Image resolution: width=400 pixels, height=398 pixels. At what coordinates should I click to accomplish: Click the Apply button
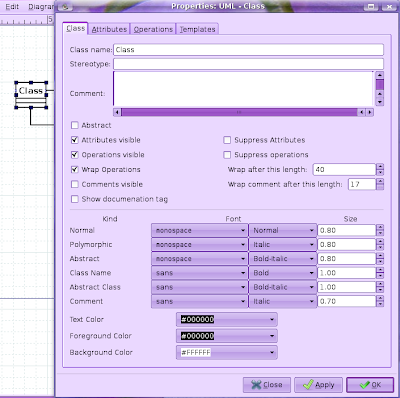click(x=318, y=385)
